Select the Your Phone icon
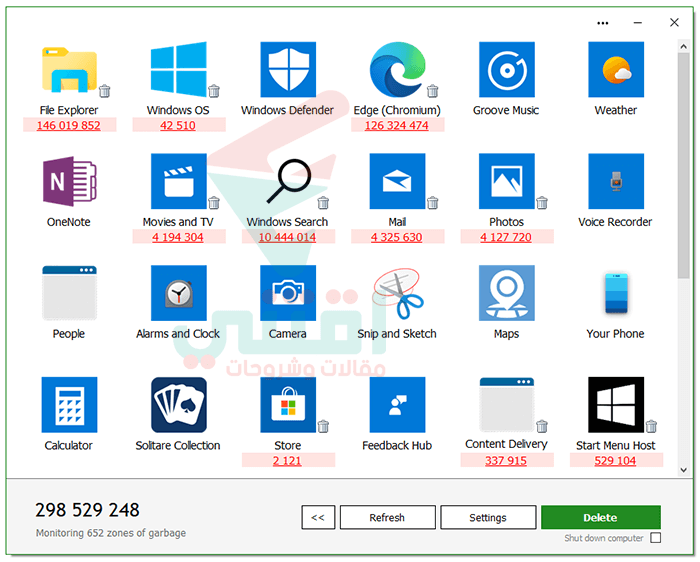 click(x=616, y=293)
